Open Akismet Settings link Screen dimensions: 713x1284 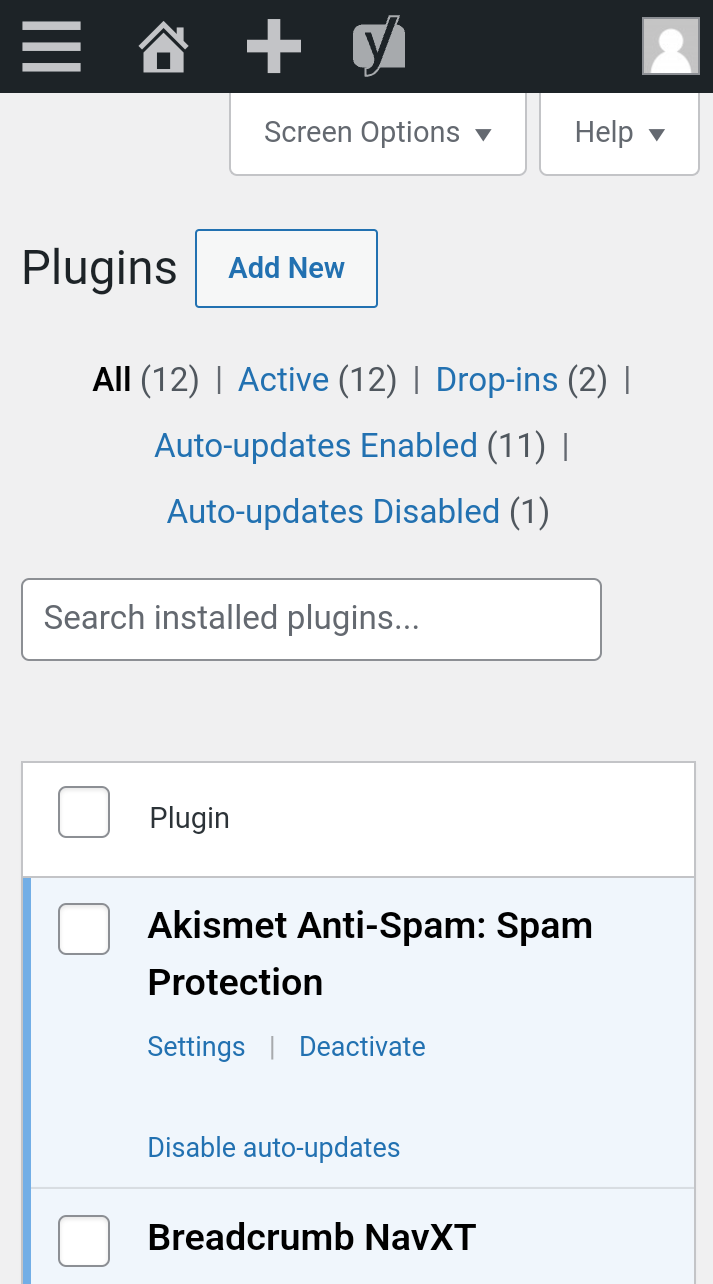(x=196, y=1047)
